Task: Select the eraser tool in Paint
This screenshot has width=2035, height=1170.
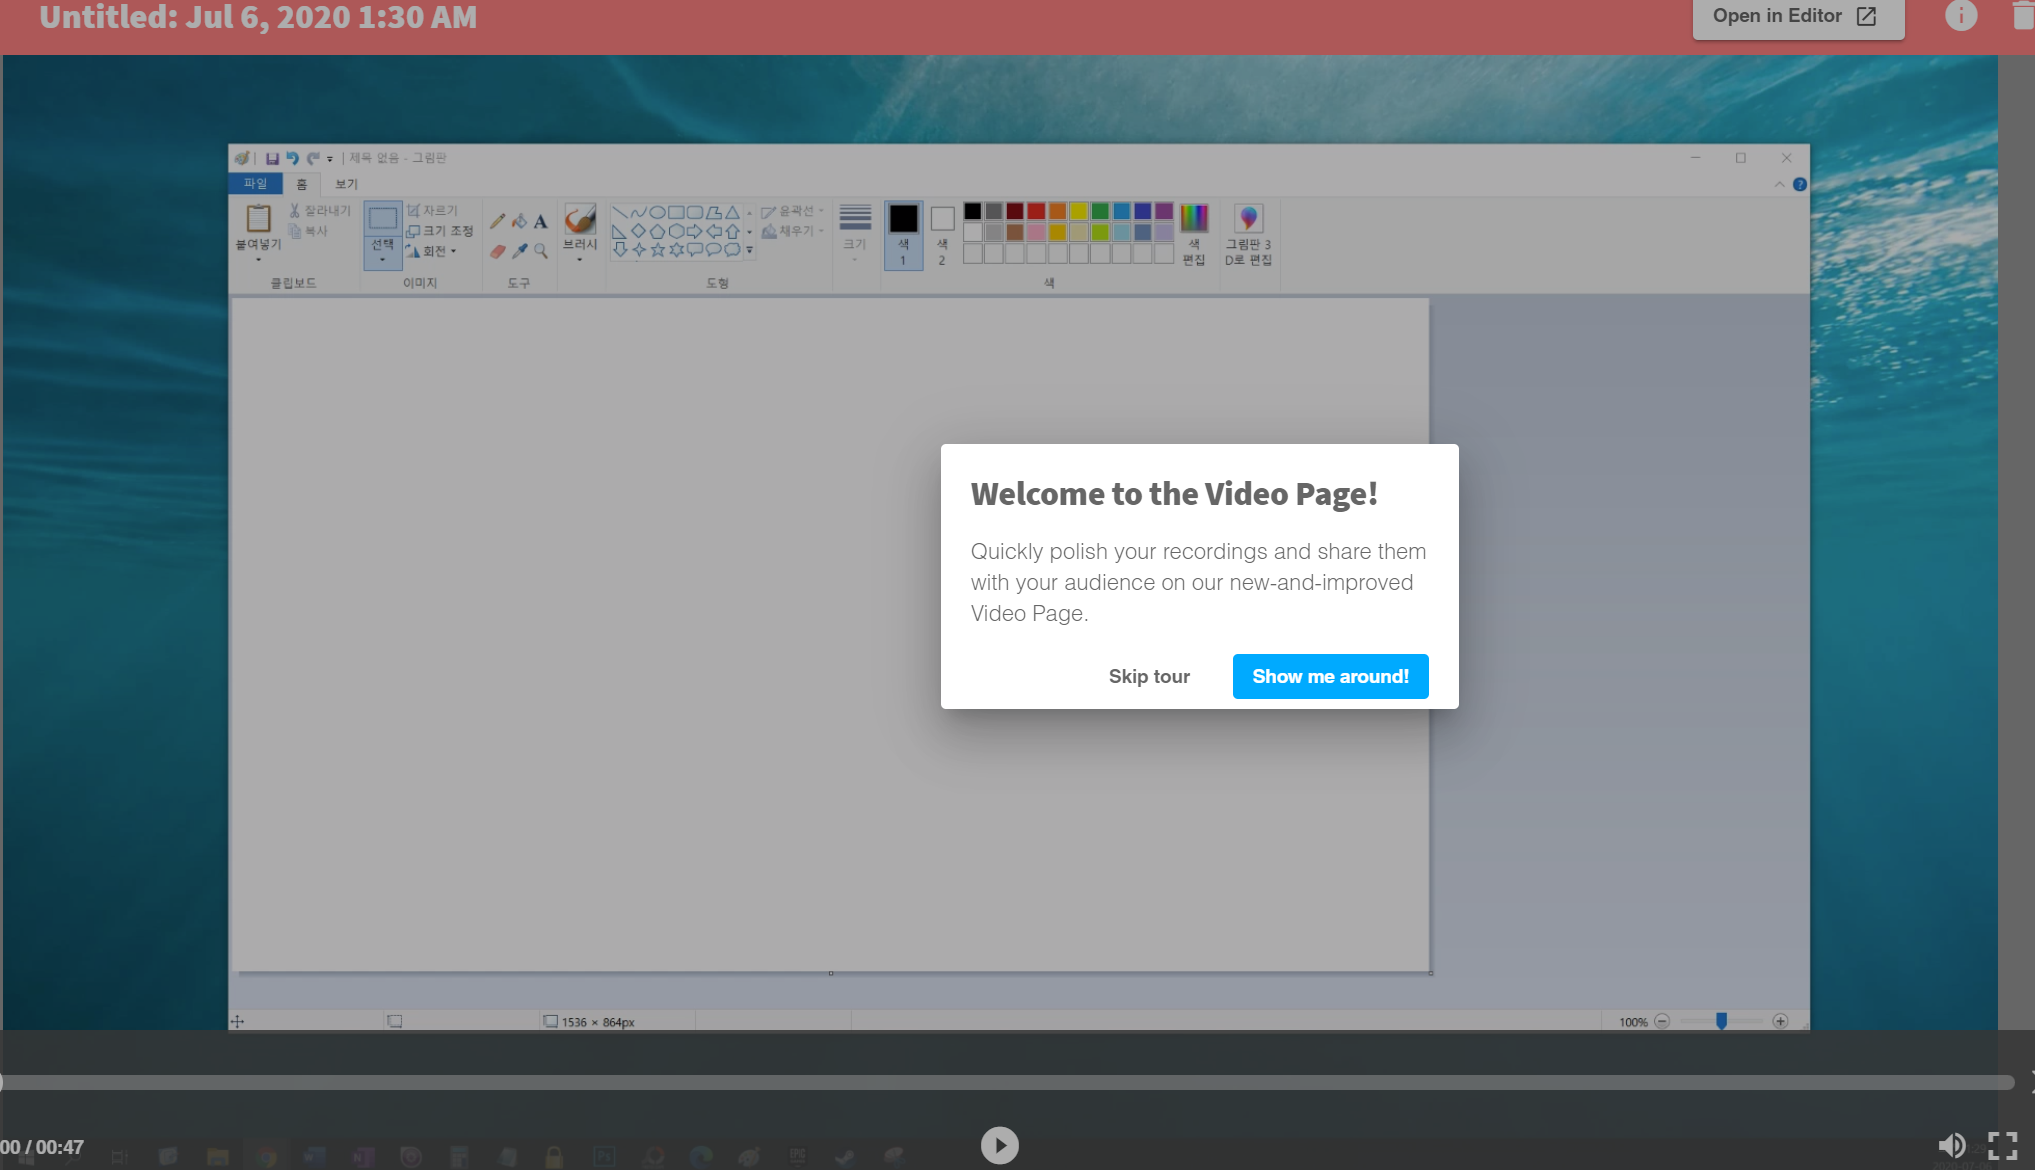Action: pos(497,251)
